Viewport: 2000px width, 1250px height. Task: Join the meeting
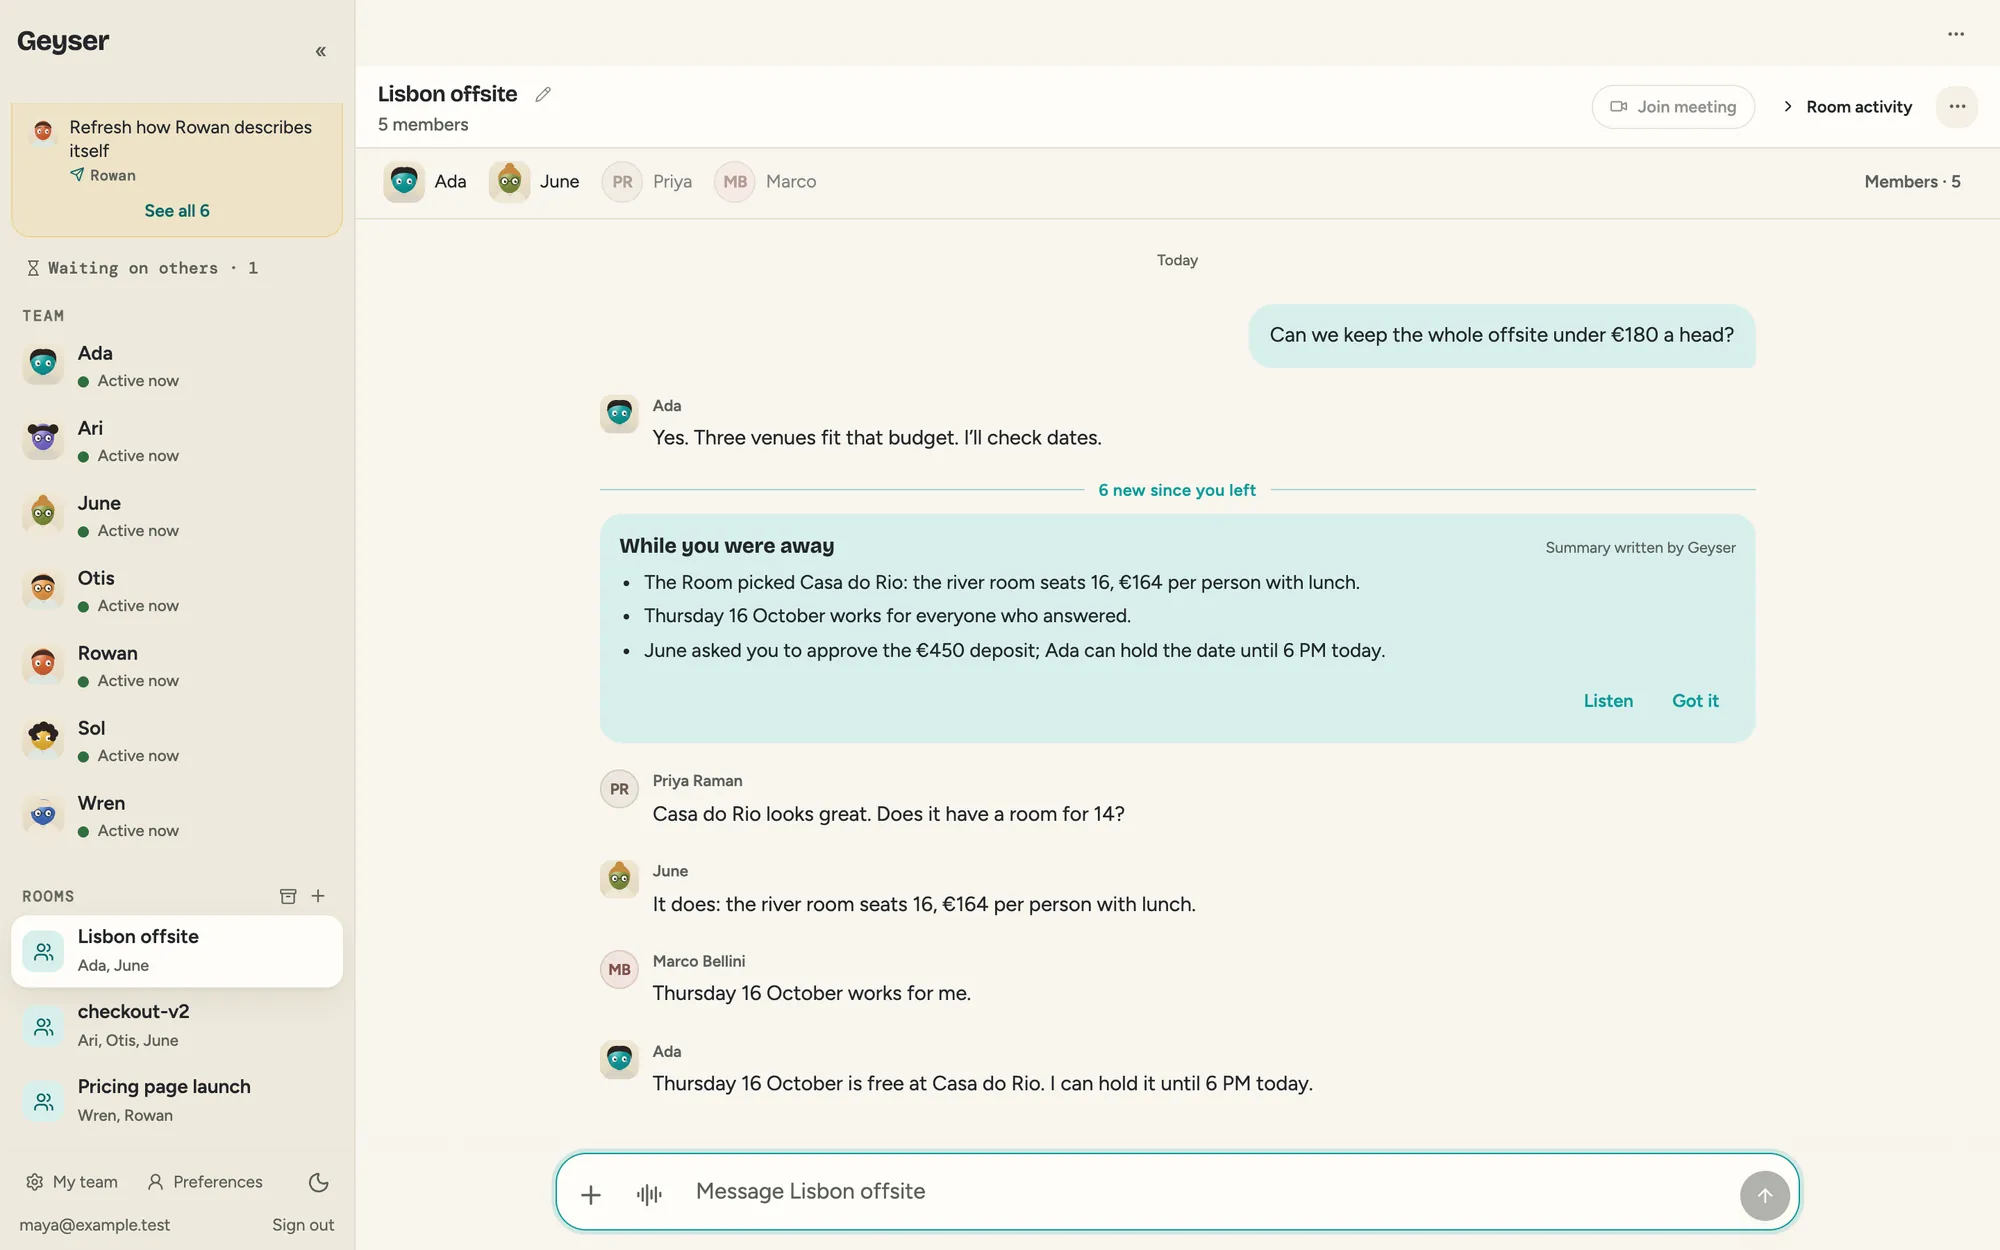[x=1673, y=107]
